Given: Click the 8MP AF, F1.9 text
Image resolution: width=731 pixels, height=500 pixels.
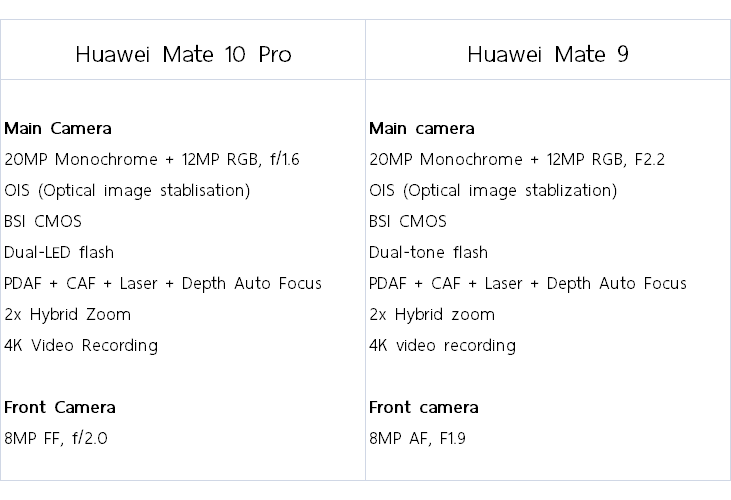Looking at the screenshot, I should [x=419, y=438].
